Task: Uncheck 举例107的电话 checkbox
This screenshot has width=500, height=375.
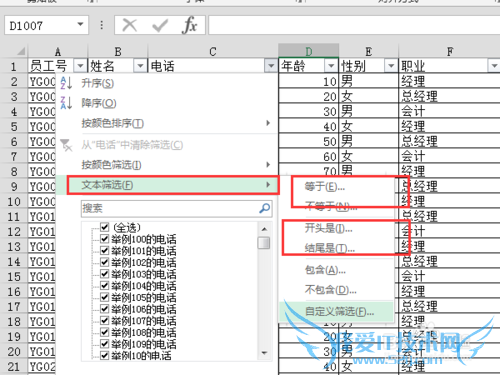Action: pos(105,321)
